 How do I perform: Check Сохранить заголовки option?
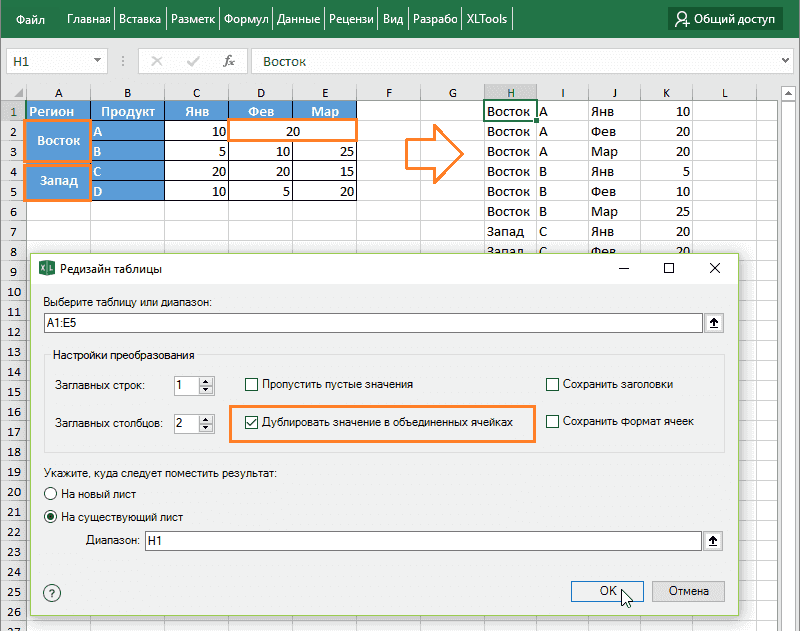point(553,384)
